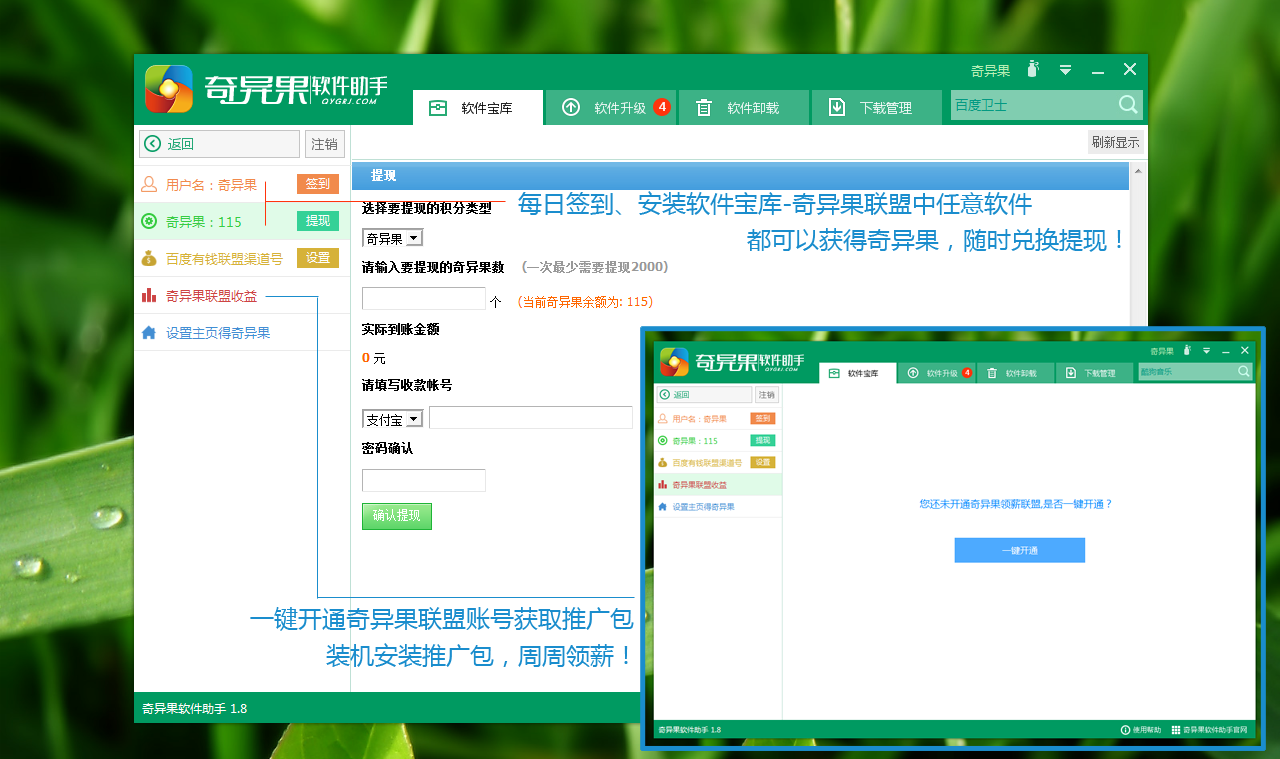Click the search magnifier beside 百度卫士
Image resolution: width=1280 pixels, height=759 pixels.
tap(1128, 105)
